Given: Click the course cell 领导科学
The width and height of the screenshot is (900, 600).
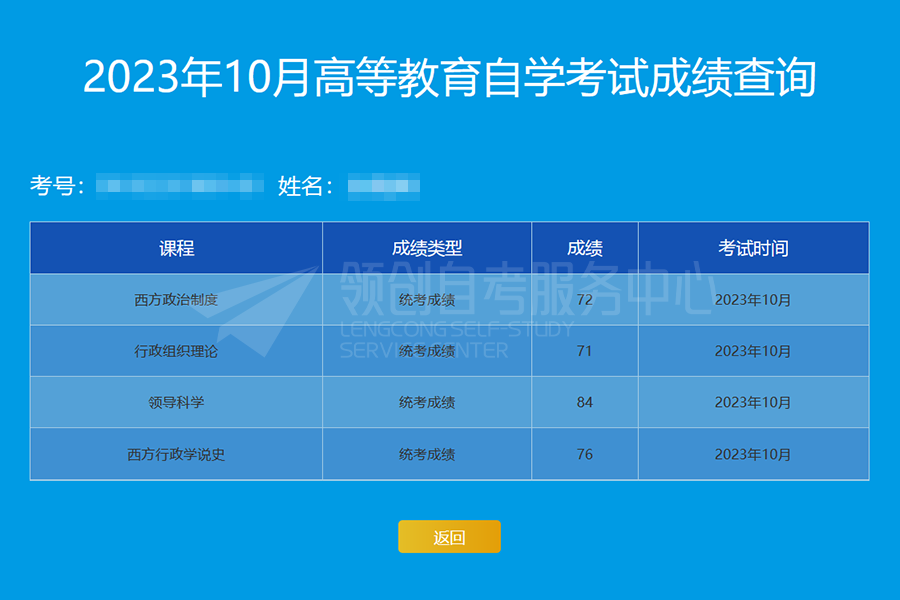Looking at the screenshot, I should tap(176, 402).
